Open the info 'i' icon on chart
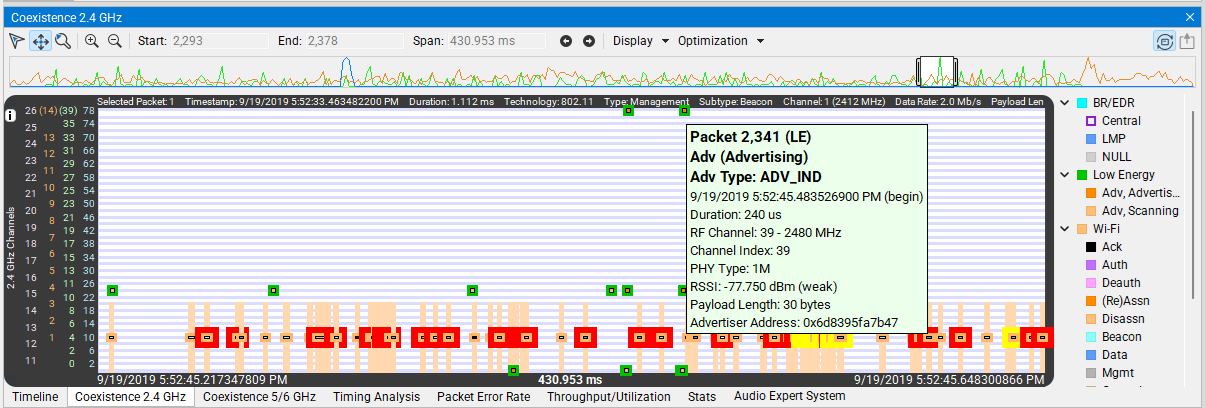This screenshot has width=1205, height=408. click(10, 116)
